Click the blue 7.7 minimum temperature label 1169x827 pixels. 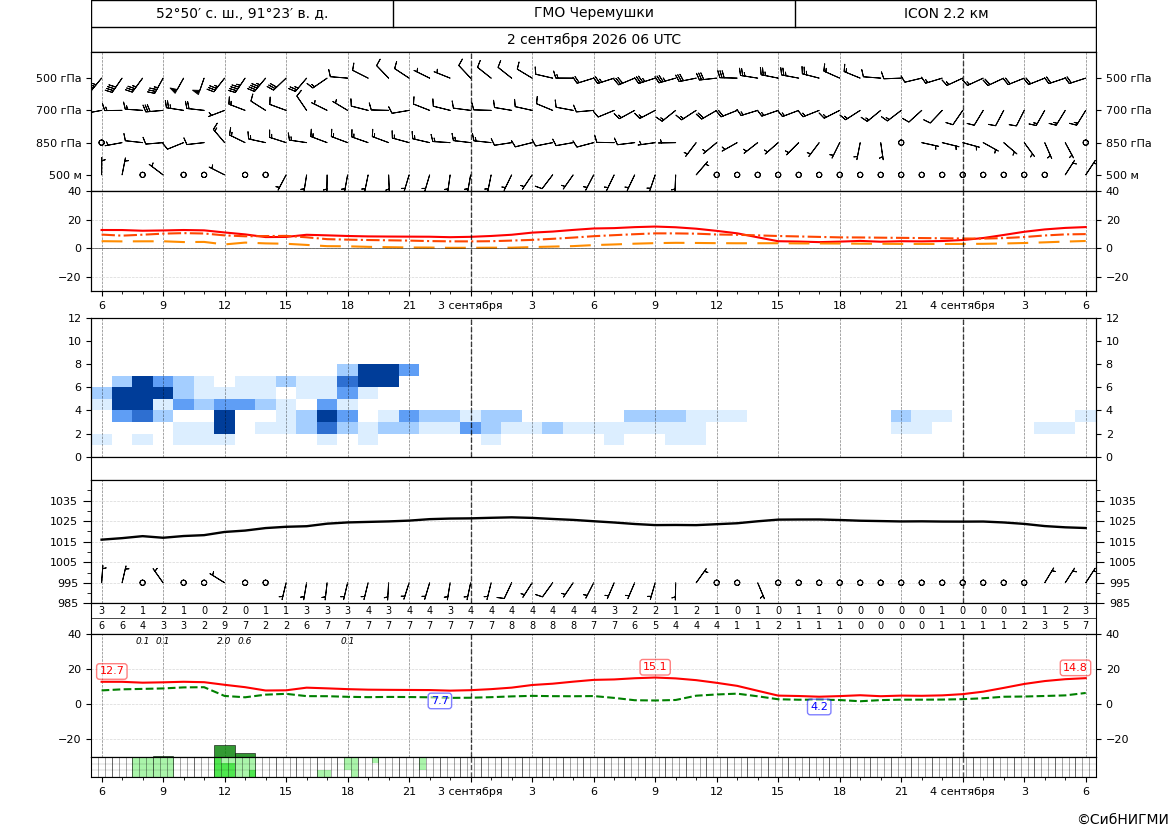tap(440, 700)
